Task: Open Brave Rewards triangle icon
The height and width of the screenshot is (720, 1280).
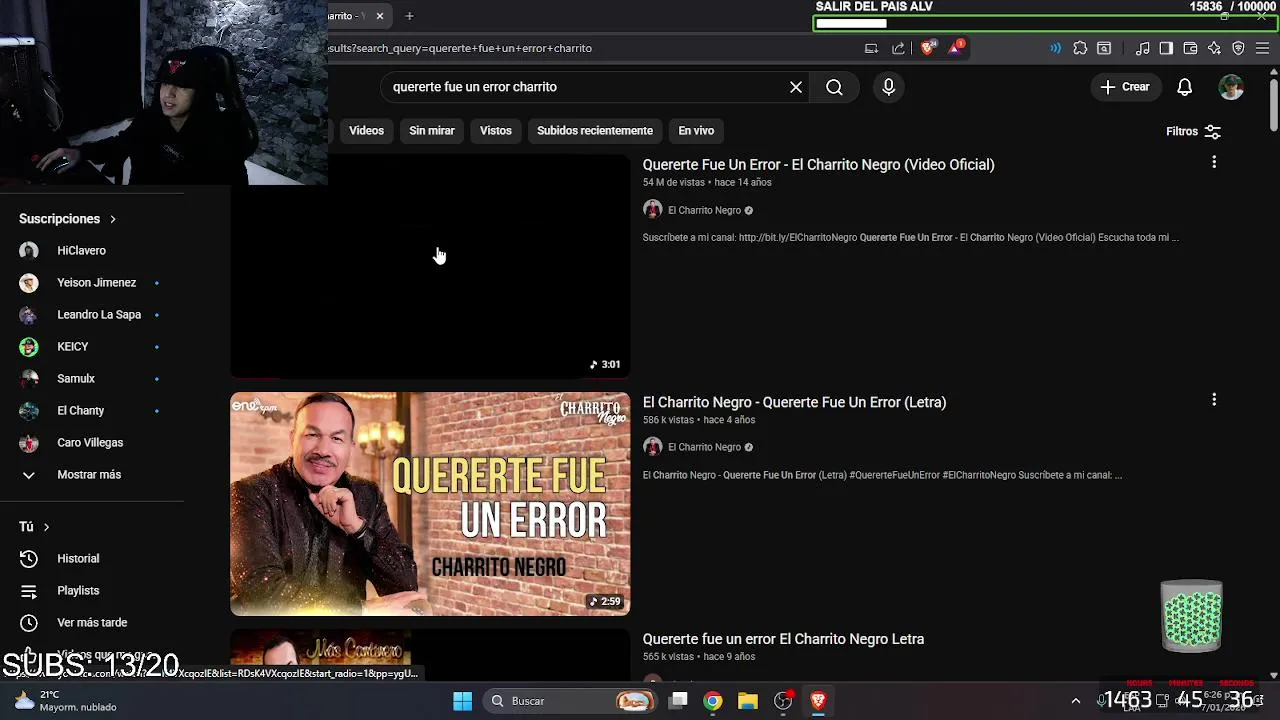Action: click(956, 47)
